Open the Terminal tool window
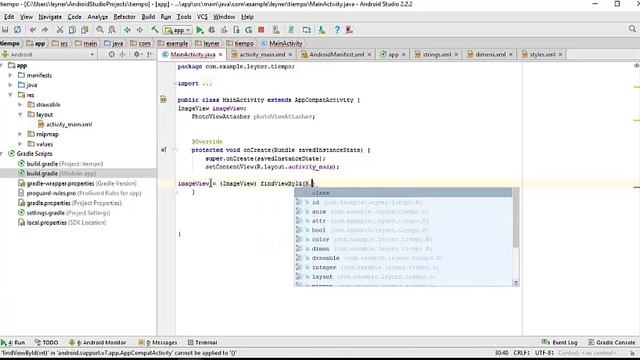The image size is (640, 360). click(202, 342)
